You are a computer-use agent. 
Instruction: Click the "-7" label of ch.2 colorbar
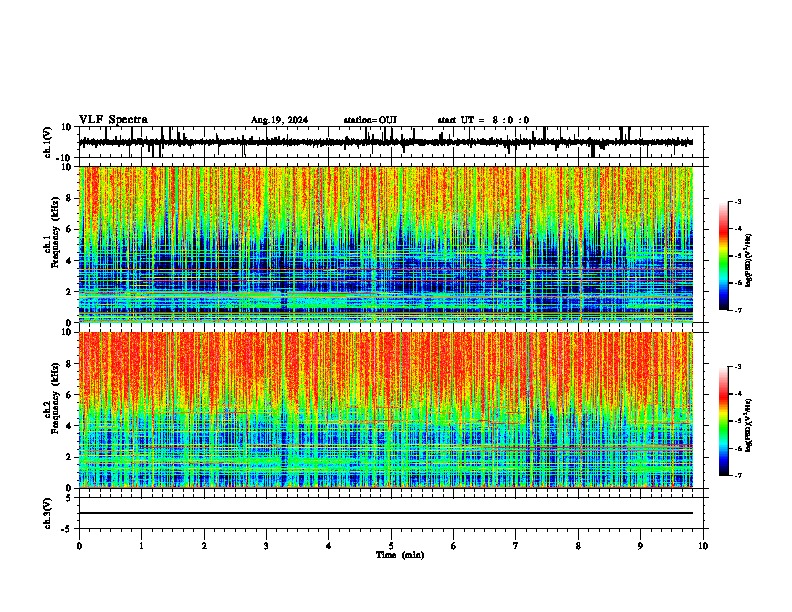[737, 475]
